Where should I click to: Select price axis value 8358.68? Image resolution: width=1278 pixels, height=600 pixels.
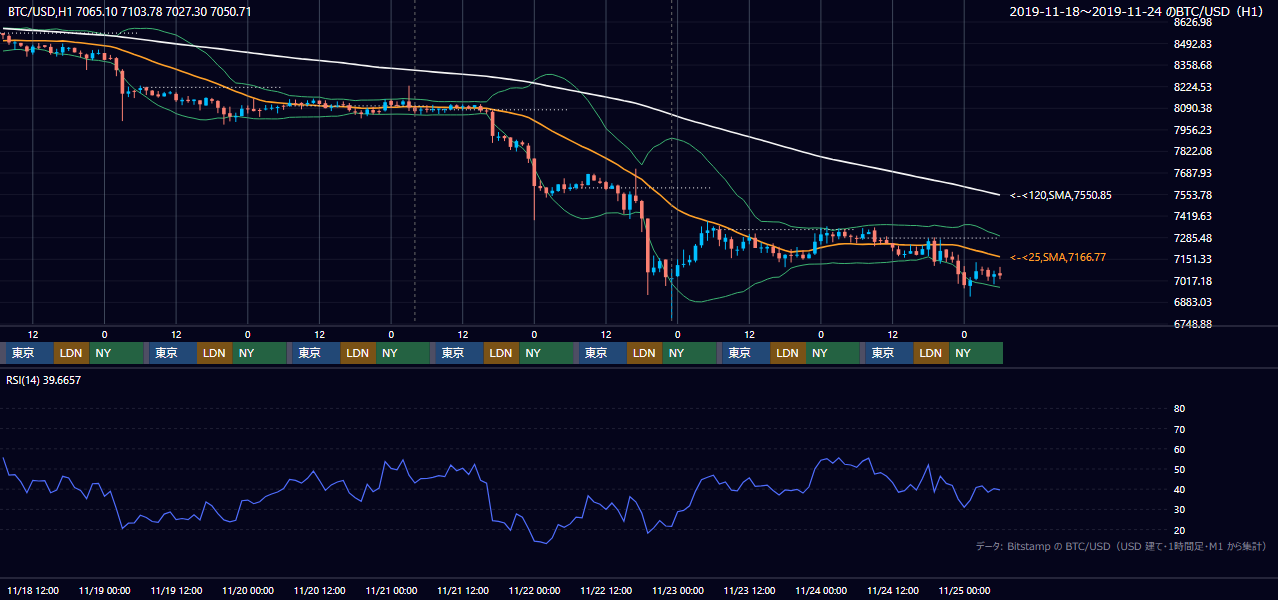1193,65
